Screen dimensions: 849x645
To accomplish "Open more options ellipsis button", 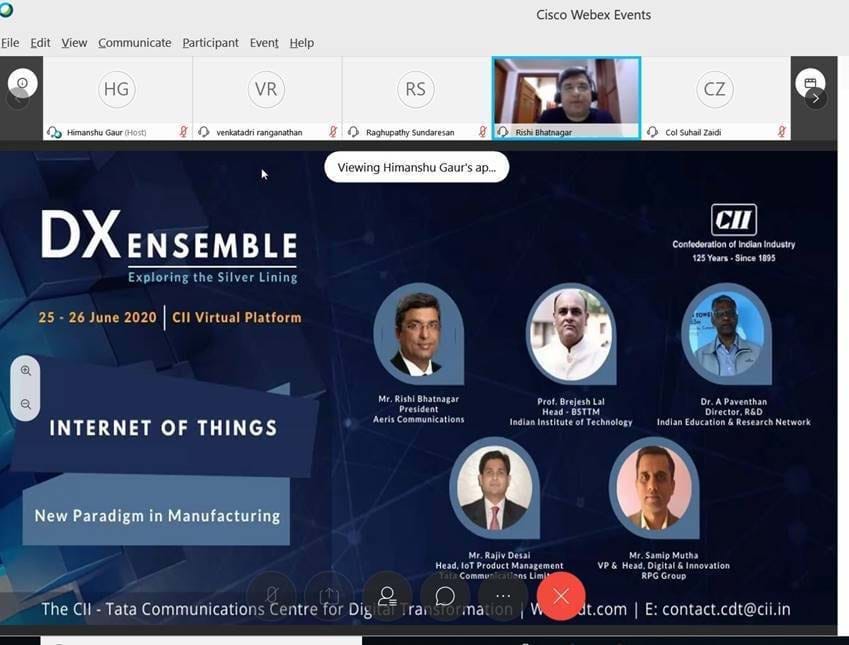I will [503, 596].
